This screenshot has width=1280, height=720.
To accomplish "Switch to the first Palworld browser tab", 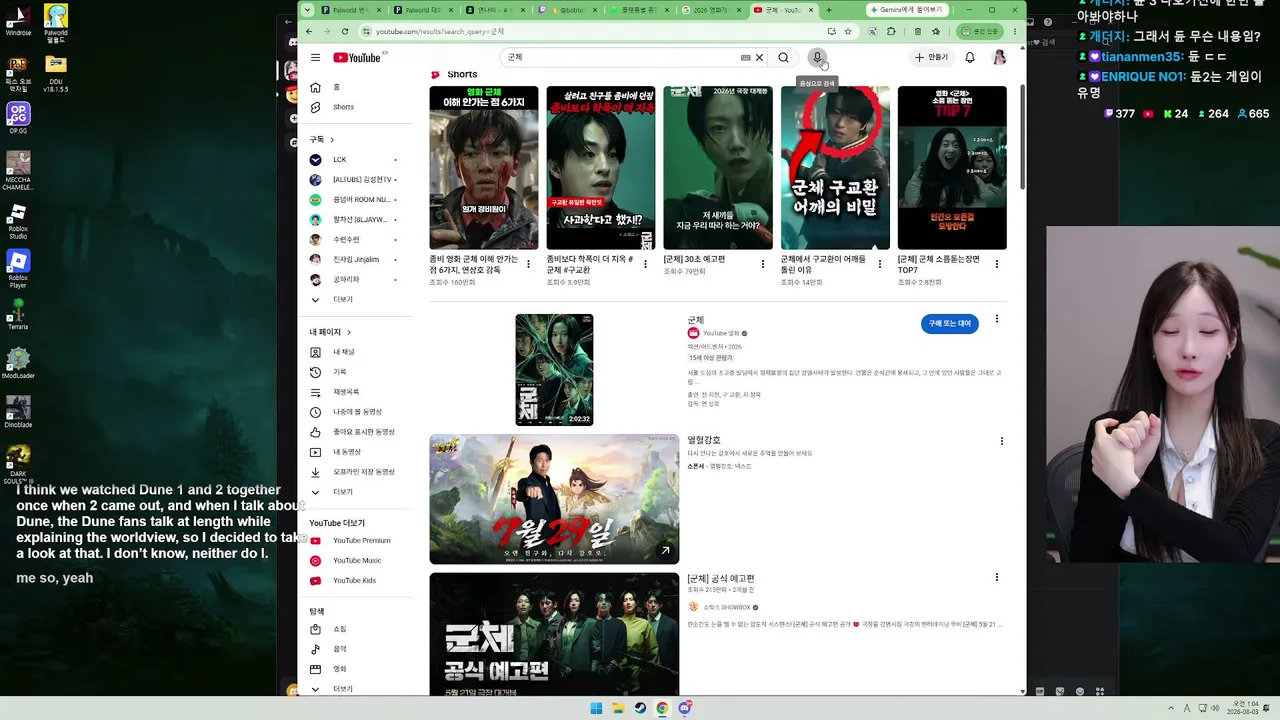I will tap(347, 10).
